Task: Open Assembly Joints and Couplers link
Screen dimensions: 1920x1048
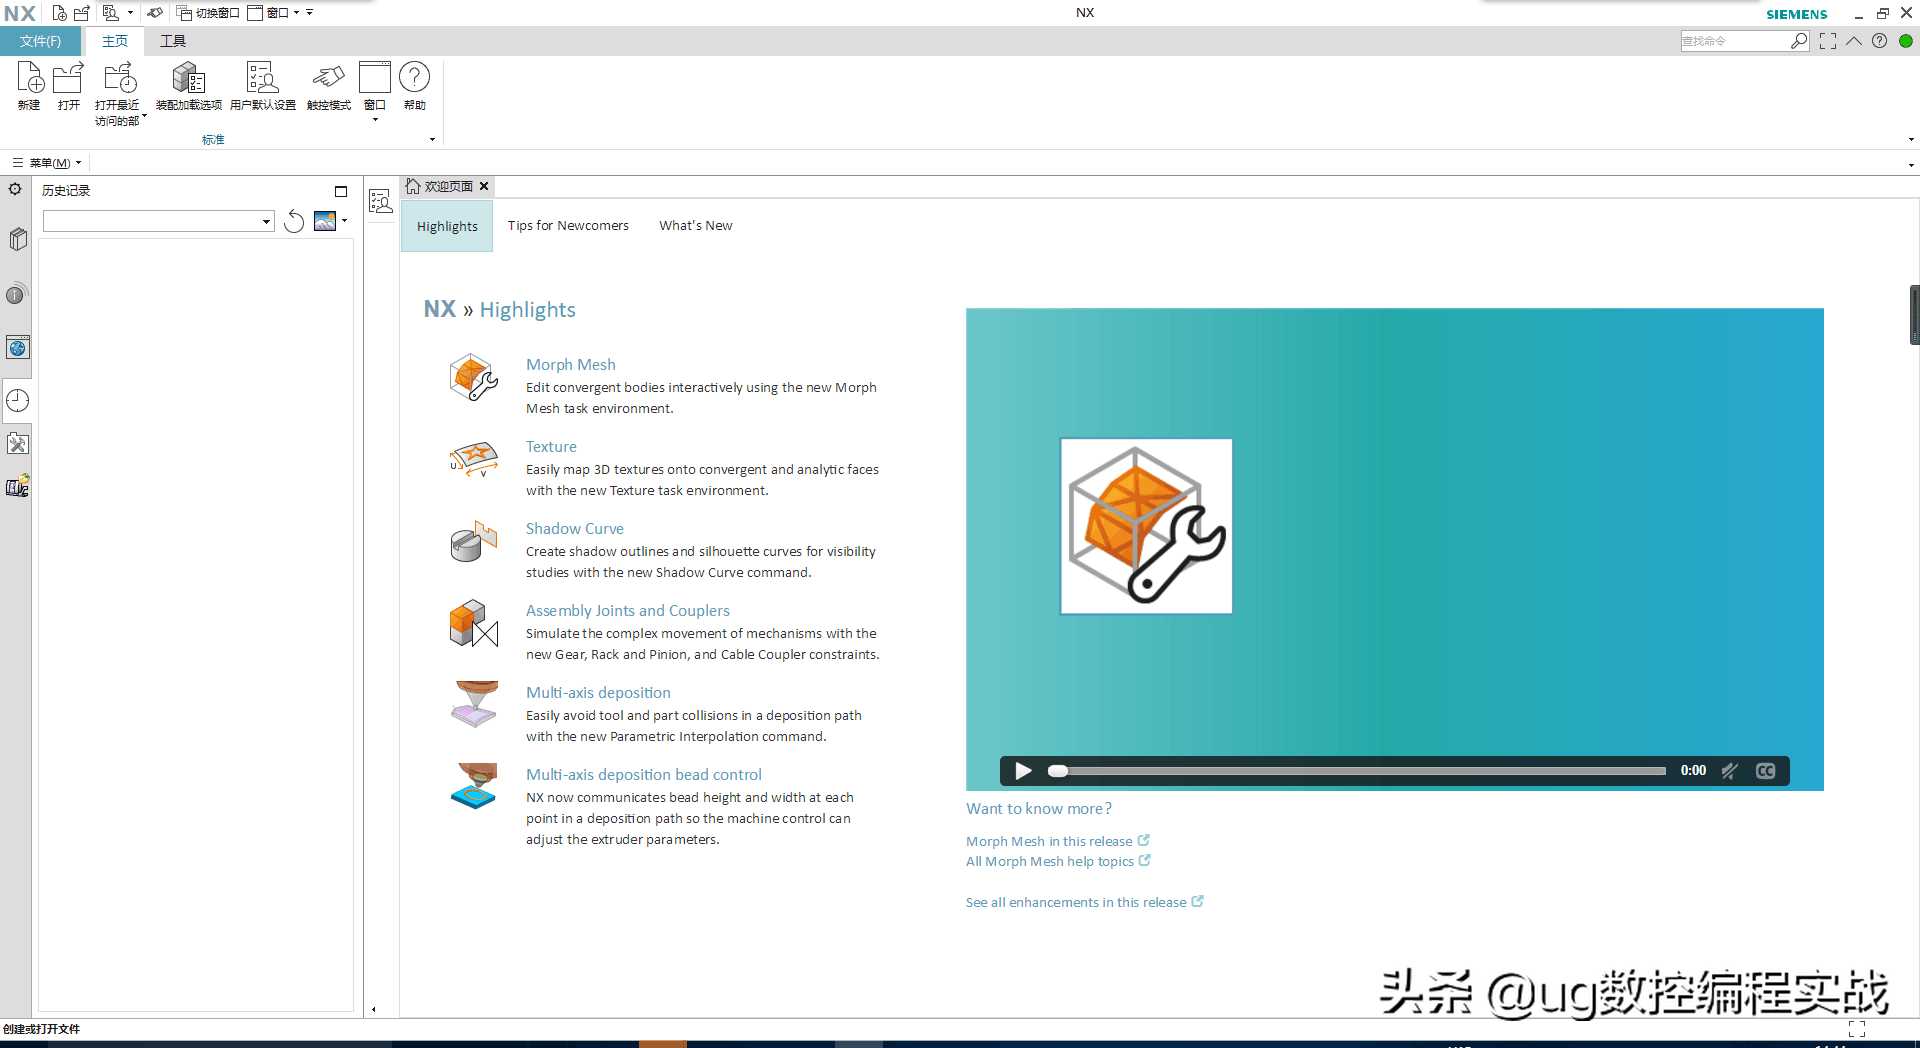Action: point(628,611)
